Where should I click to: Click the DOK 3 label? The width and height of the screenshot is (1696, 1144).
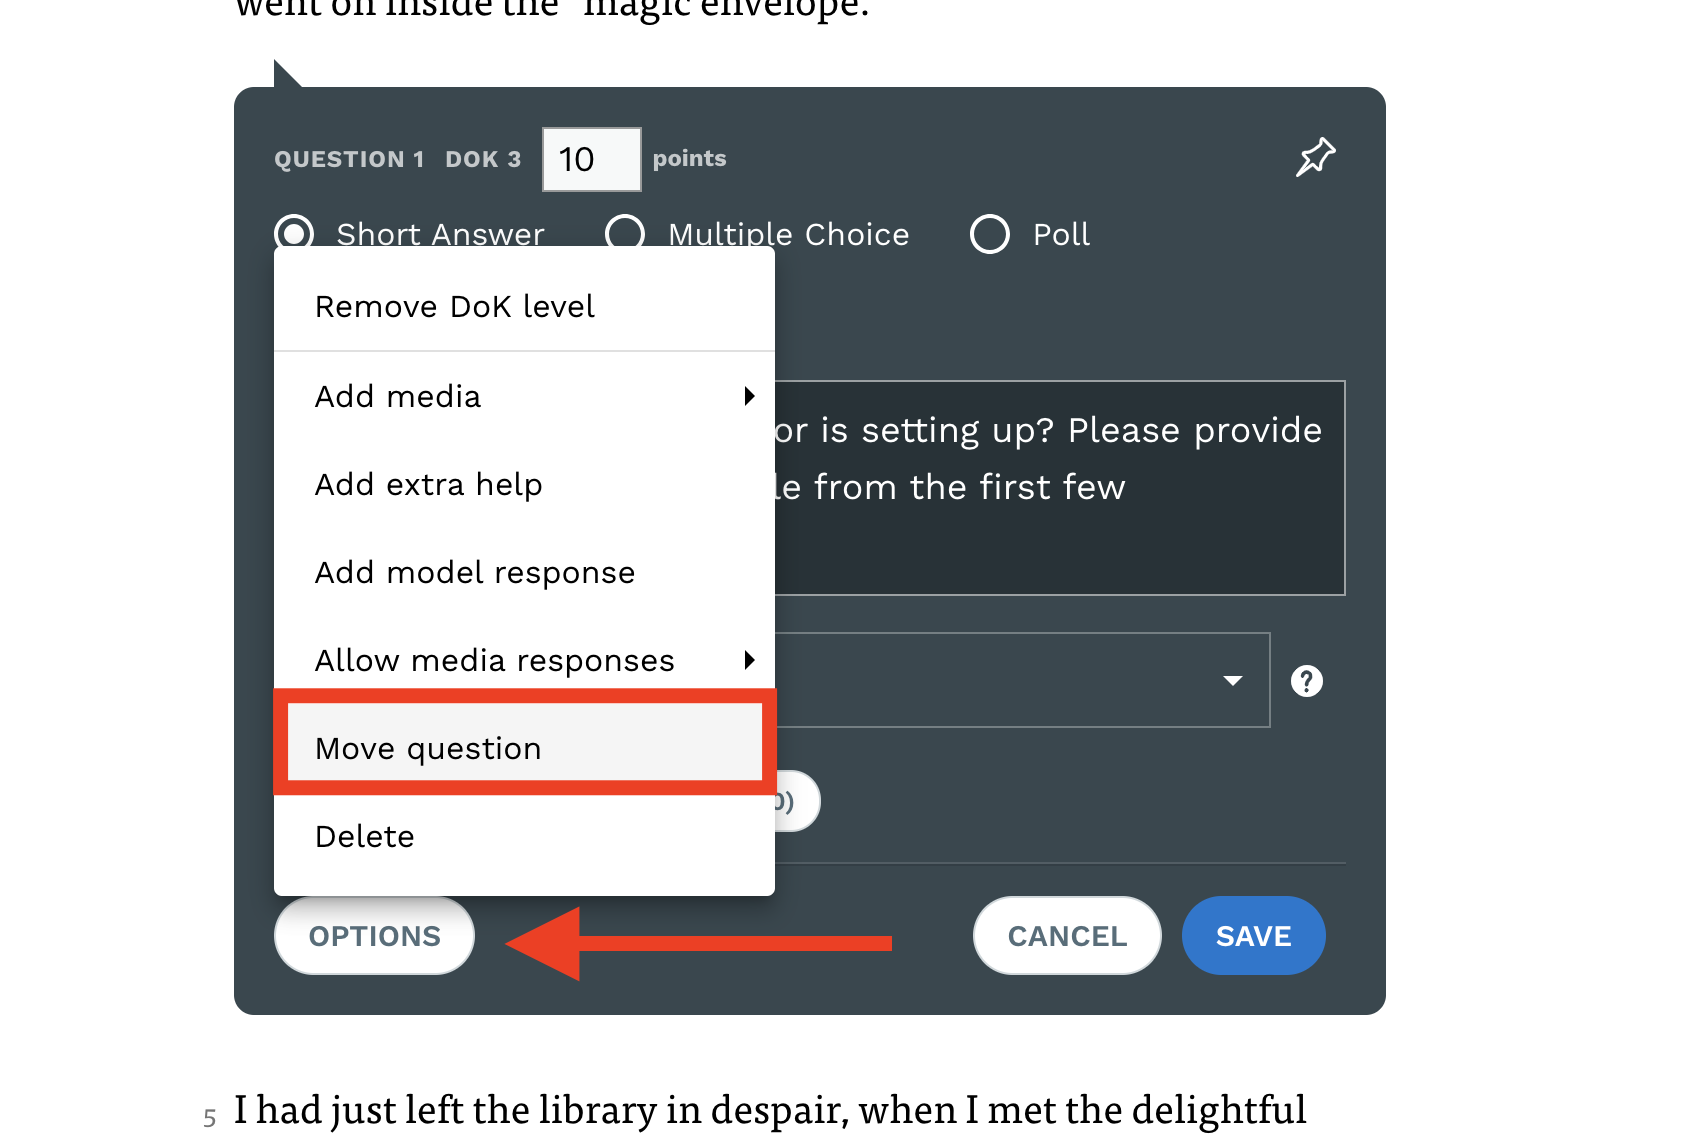(x=483, y=159)
